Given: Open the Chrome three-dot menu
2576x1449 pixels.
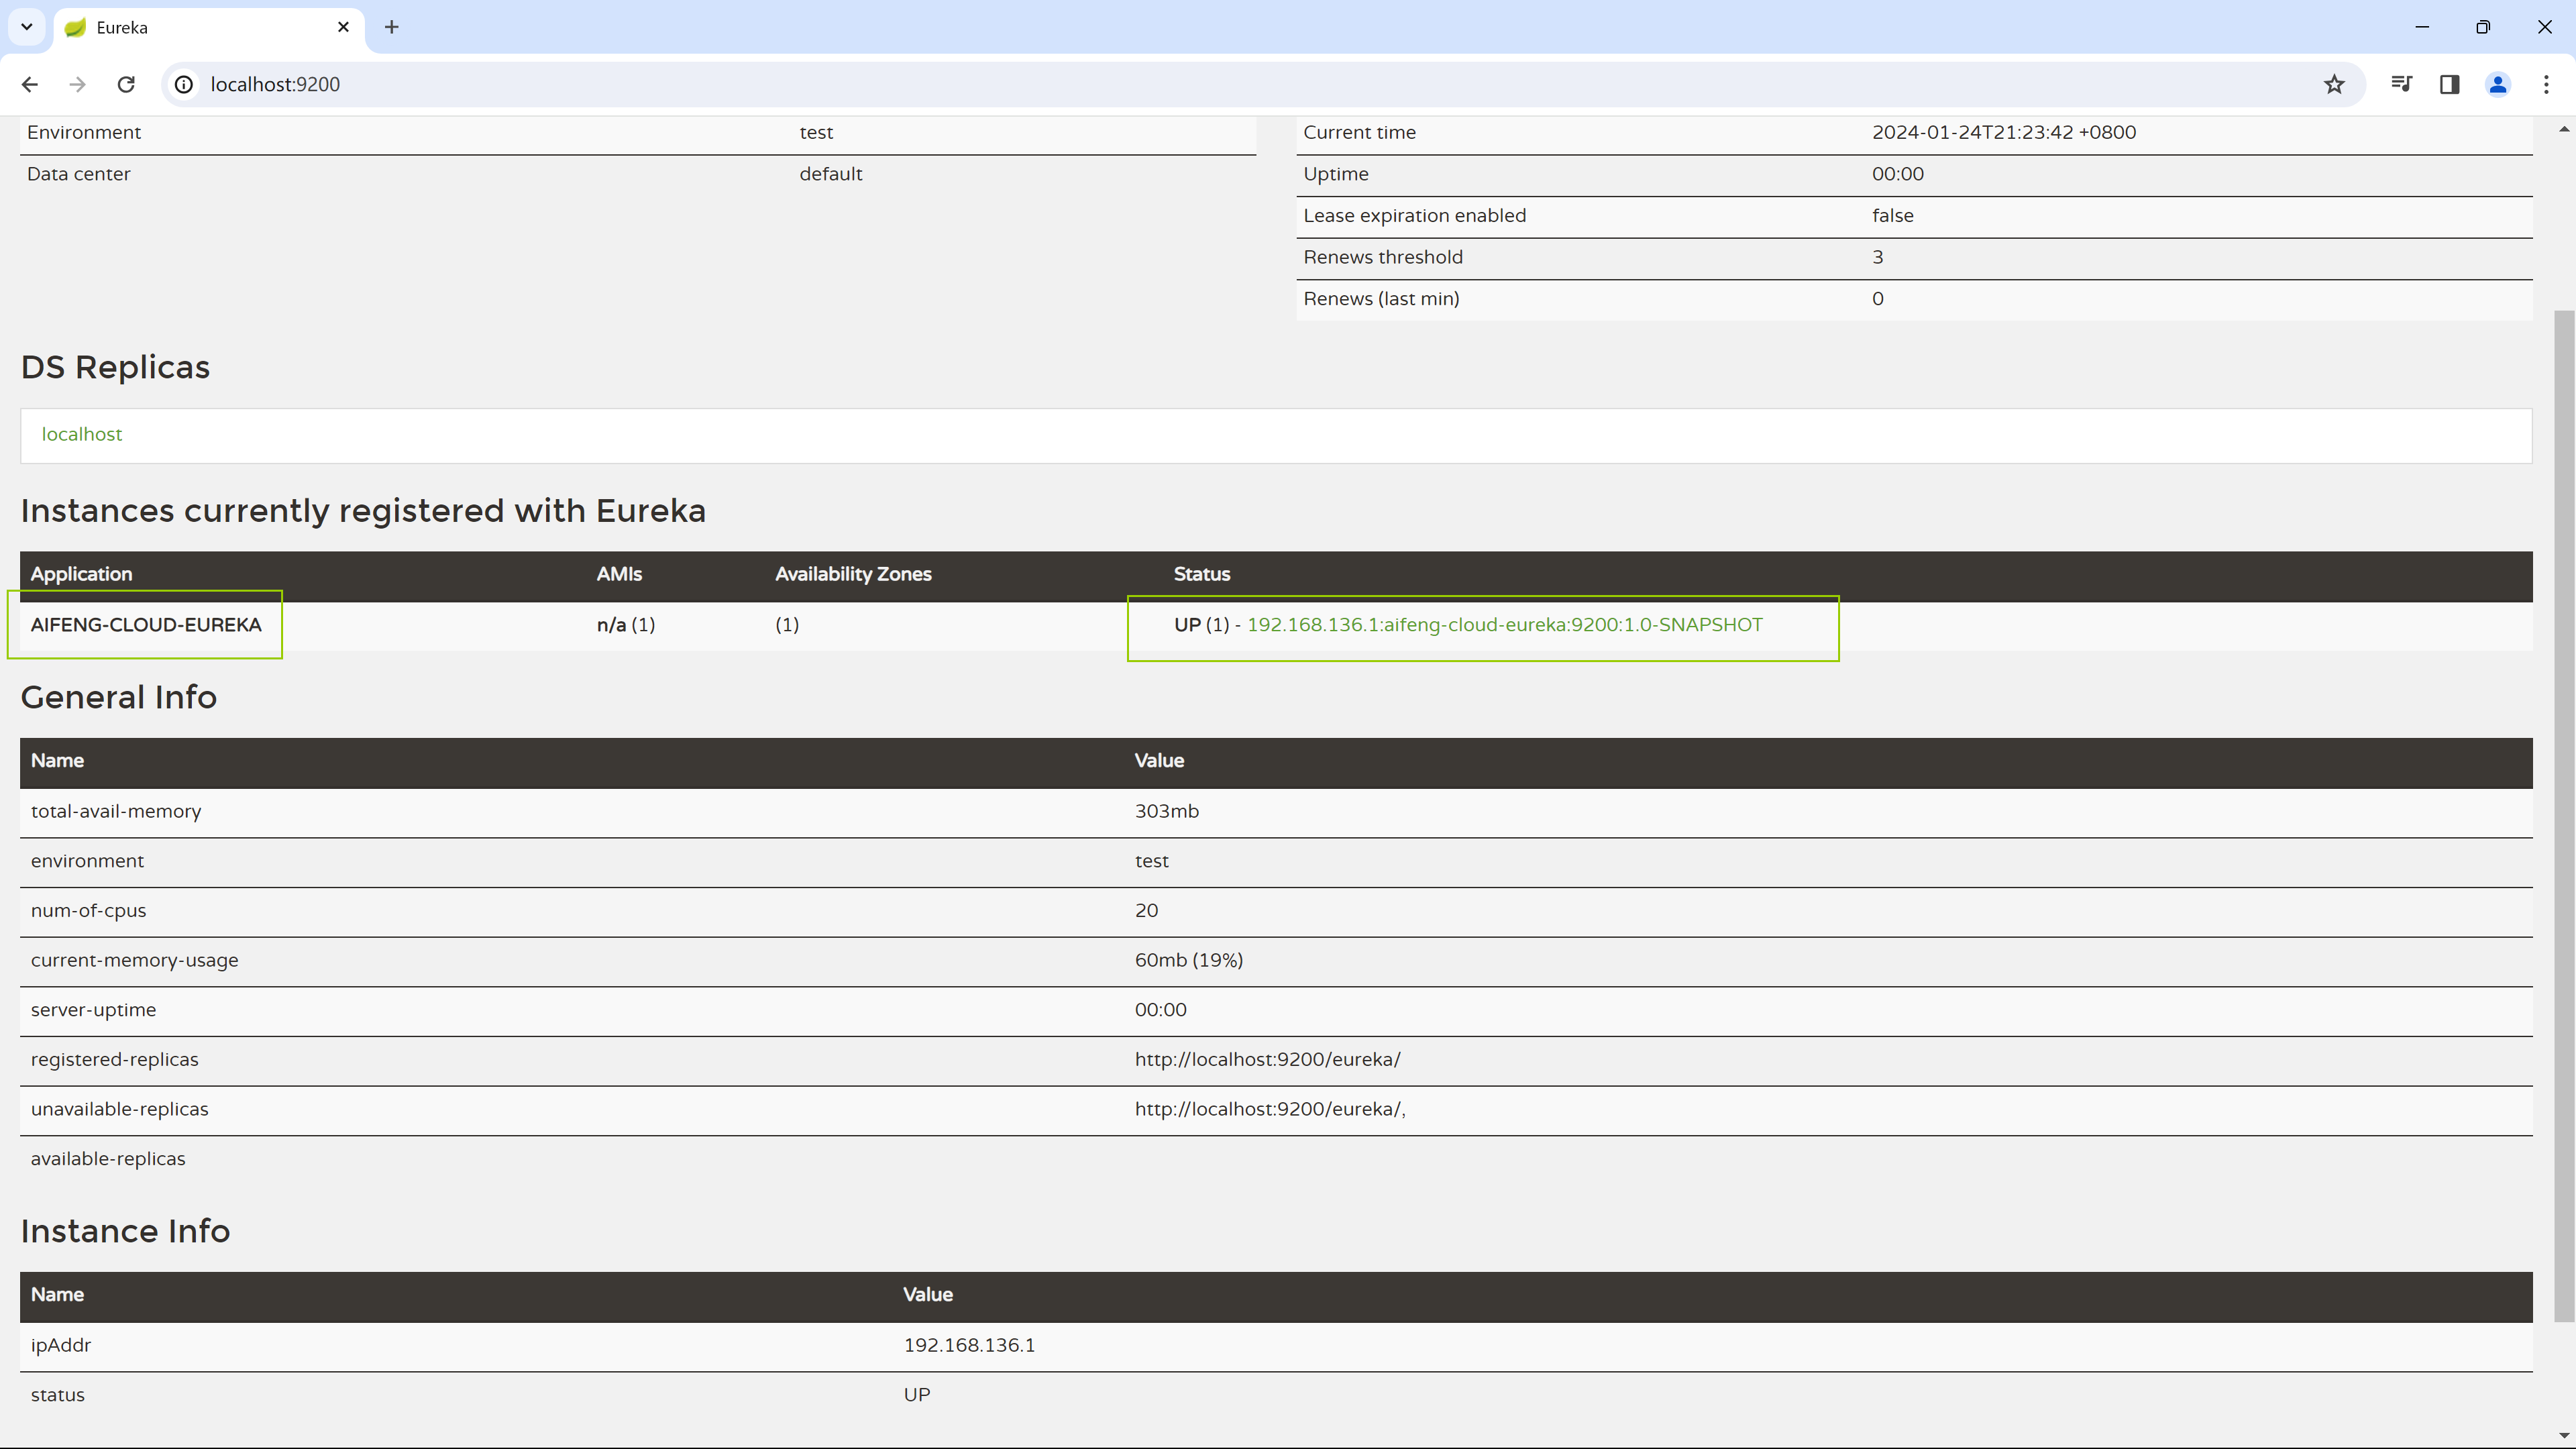Looking at the screenshot, I should [x=2546, y=85].
